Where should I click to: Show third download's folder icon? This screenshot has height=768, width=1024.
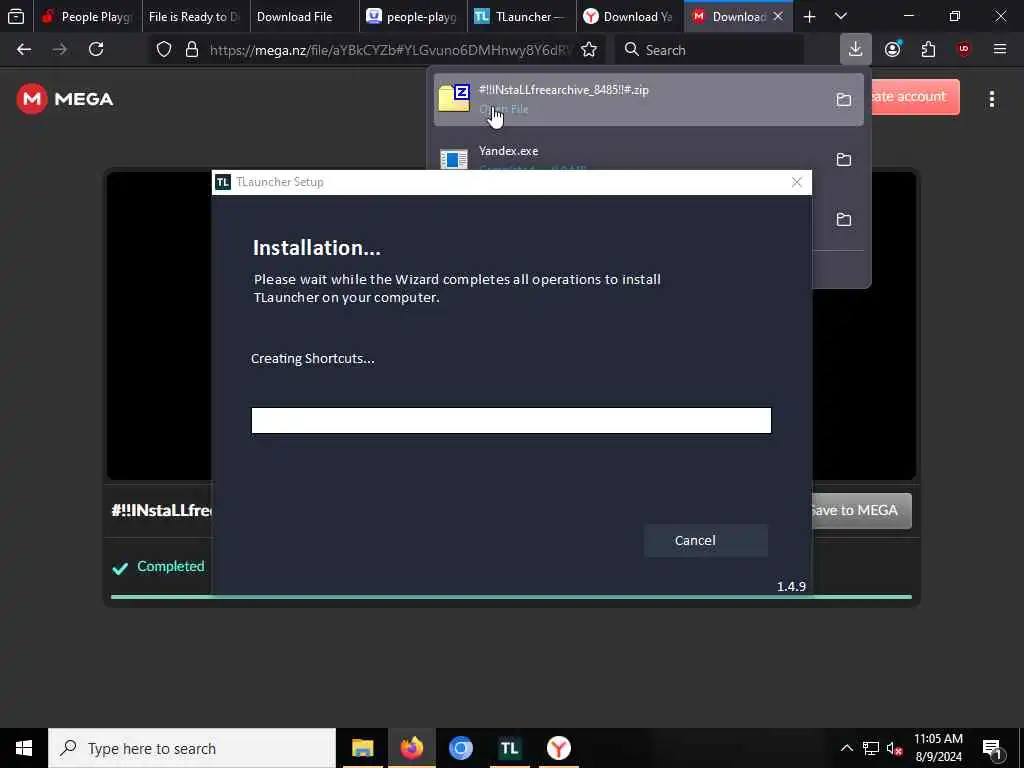click(x=844, y=219)
